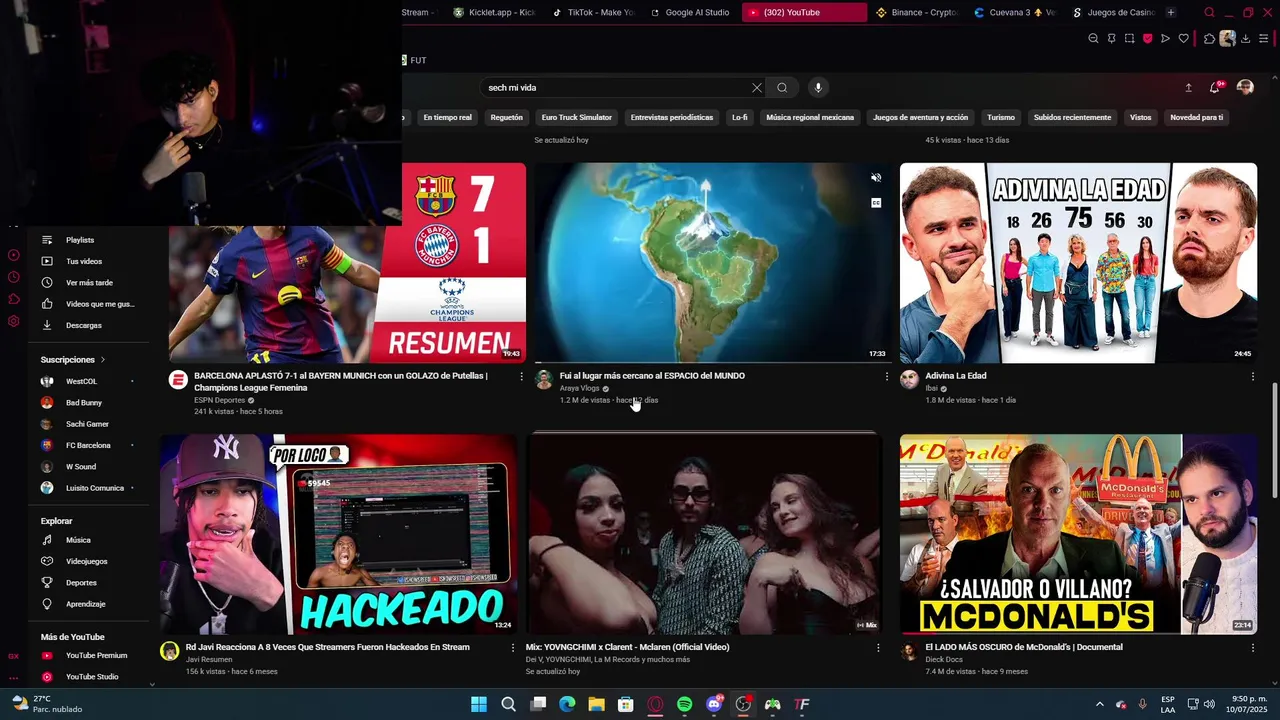The width and height of the screenshot is (1280, 720).
Task: Open the Playlists sidebar icon
Action: coord(46,240)
